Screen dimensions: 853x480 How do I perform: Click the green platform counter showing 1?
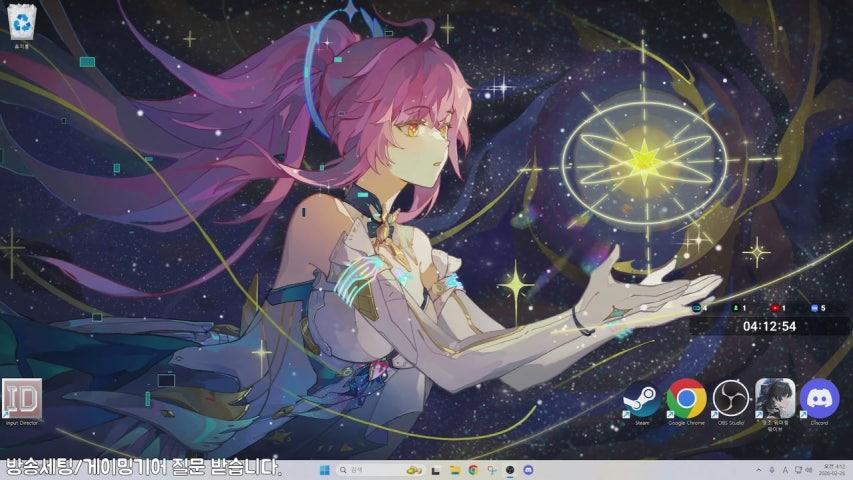[739, 308]
